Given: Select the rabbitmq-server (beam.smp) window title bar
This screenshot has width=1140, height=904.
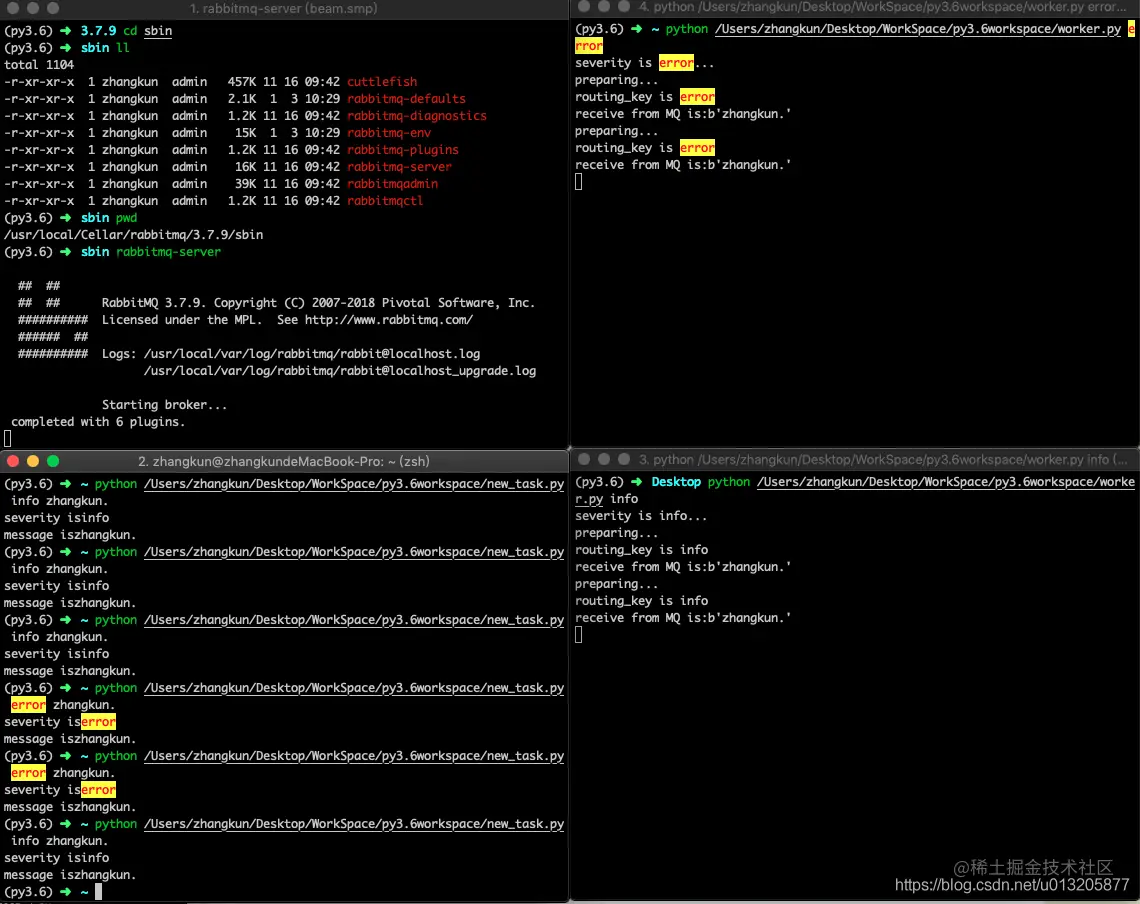Looking at the screenshot, I should pyautogui.click(x=284, y=9).
